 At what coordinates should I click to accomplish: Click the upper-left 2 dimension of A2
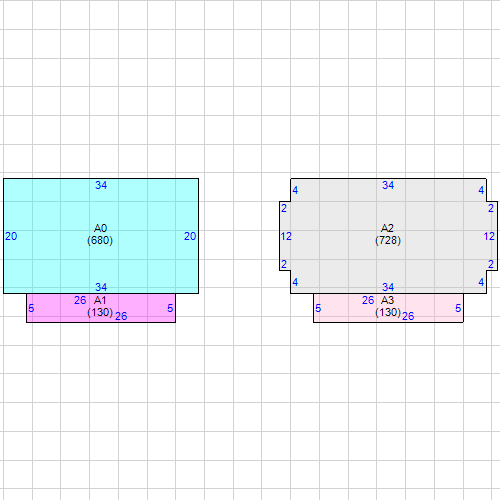pyautogui.click(x=284, y=208)
